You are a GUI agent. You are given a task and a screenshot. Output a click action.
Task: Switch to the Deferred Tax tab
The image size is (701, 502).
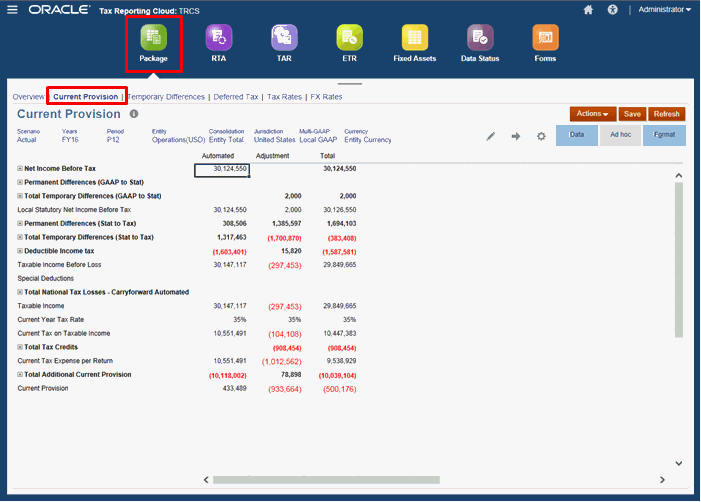coord(236,97)
